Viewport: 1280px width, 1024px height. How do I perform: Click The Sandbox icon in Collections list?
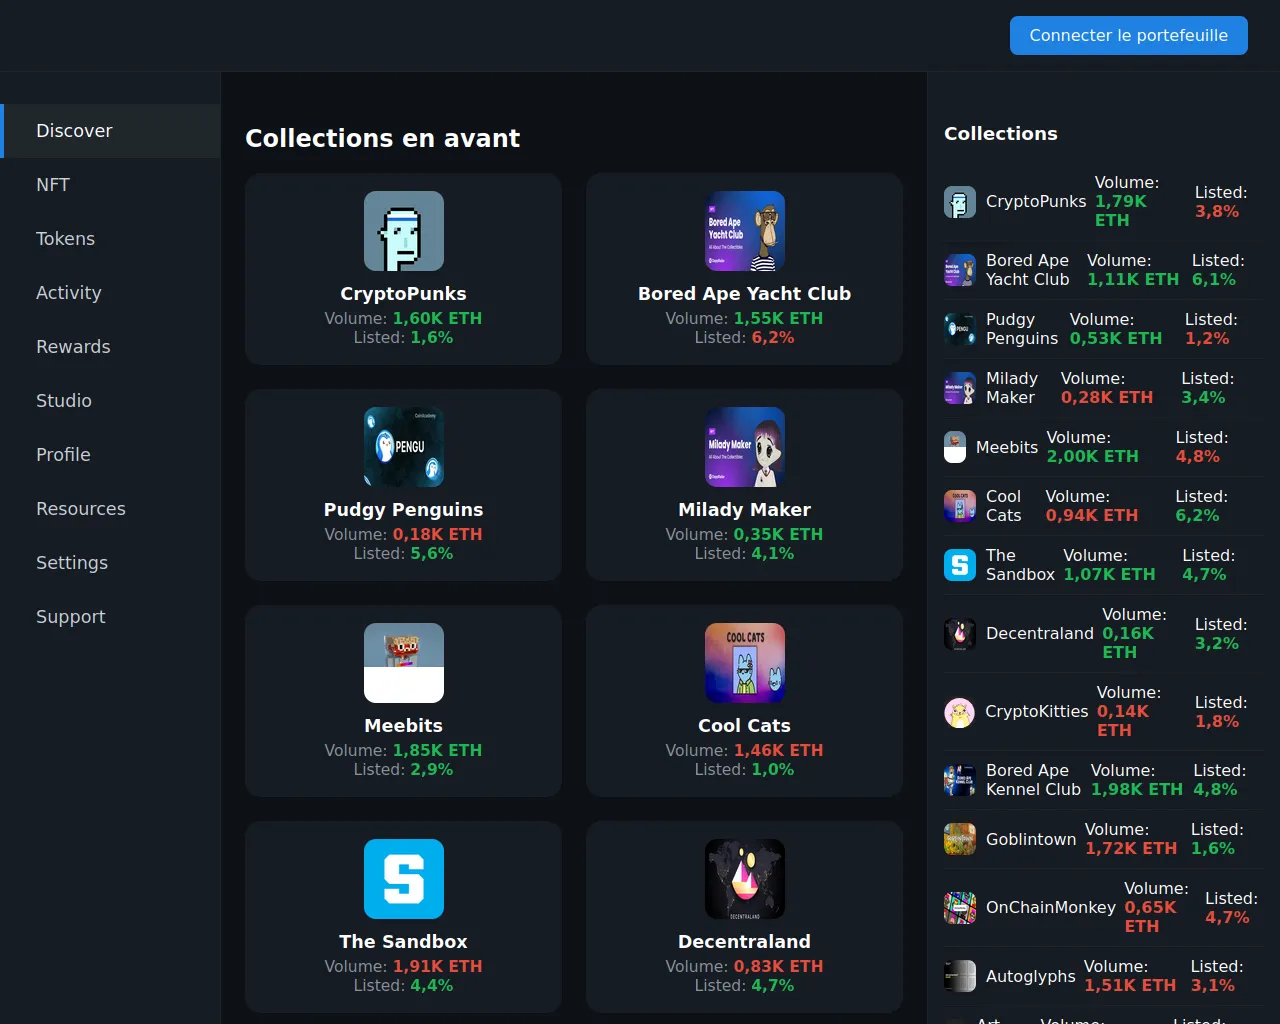click(x=960, y=565)
